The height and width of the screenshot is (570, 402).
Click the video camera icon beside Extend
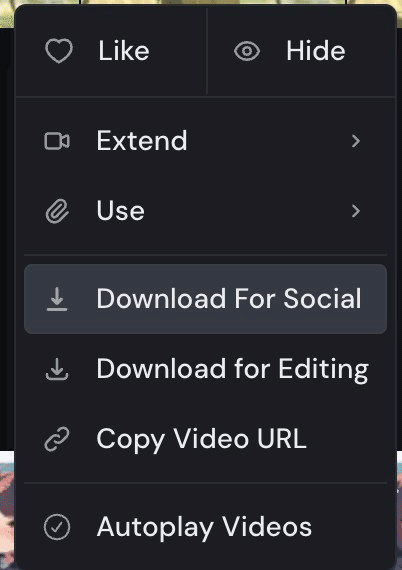tap(57, 141)
